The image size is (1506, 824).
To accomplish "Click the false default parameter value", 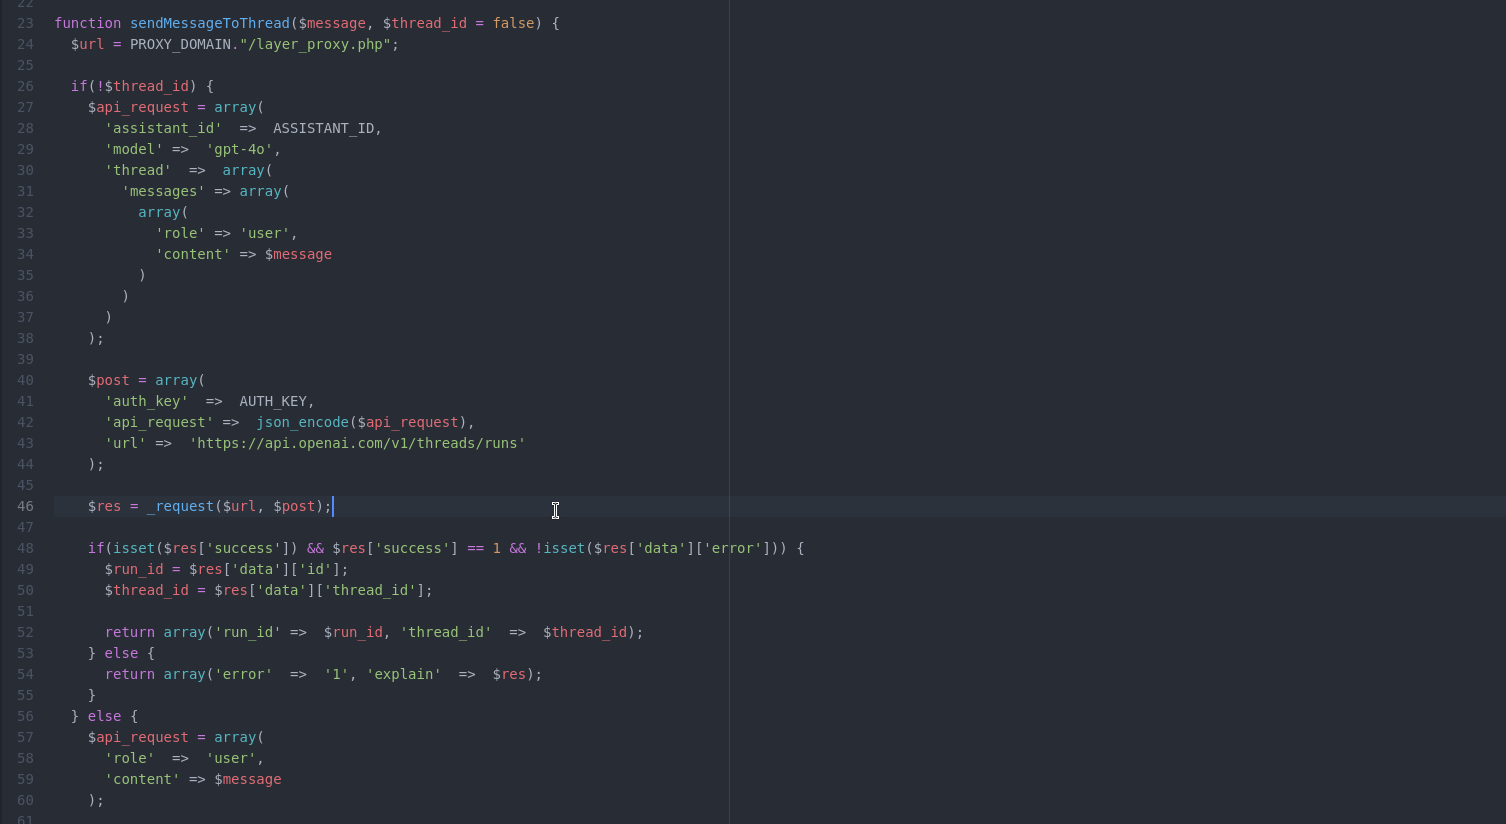I will pos(513,23).
